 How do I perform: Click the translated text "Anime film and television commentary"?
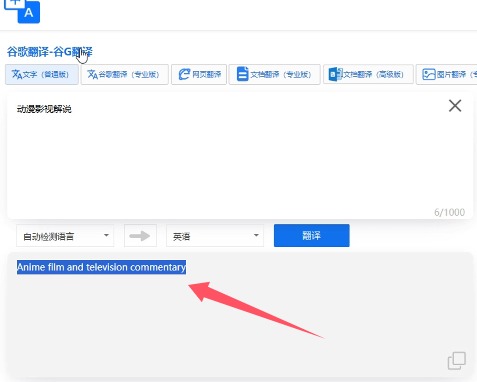click(101, 267)
